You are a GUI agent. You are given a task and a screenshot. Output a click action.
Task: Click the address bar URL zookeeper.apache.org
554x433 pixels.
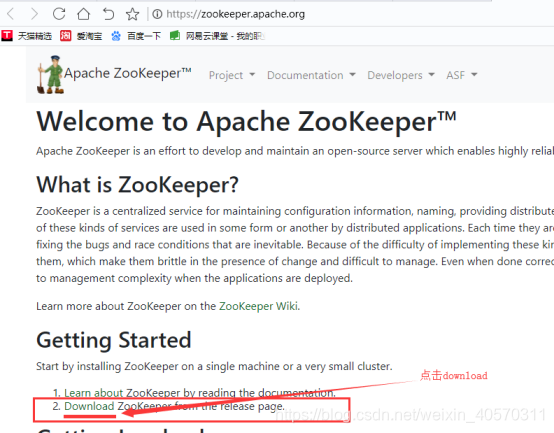point(235,14)
